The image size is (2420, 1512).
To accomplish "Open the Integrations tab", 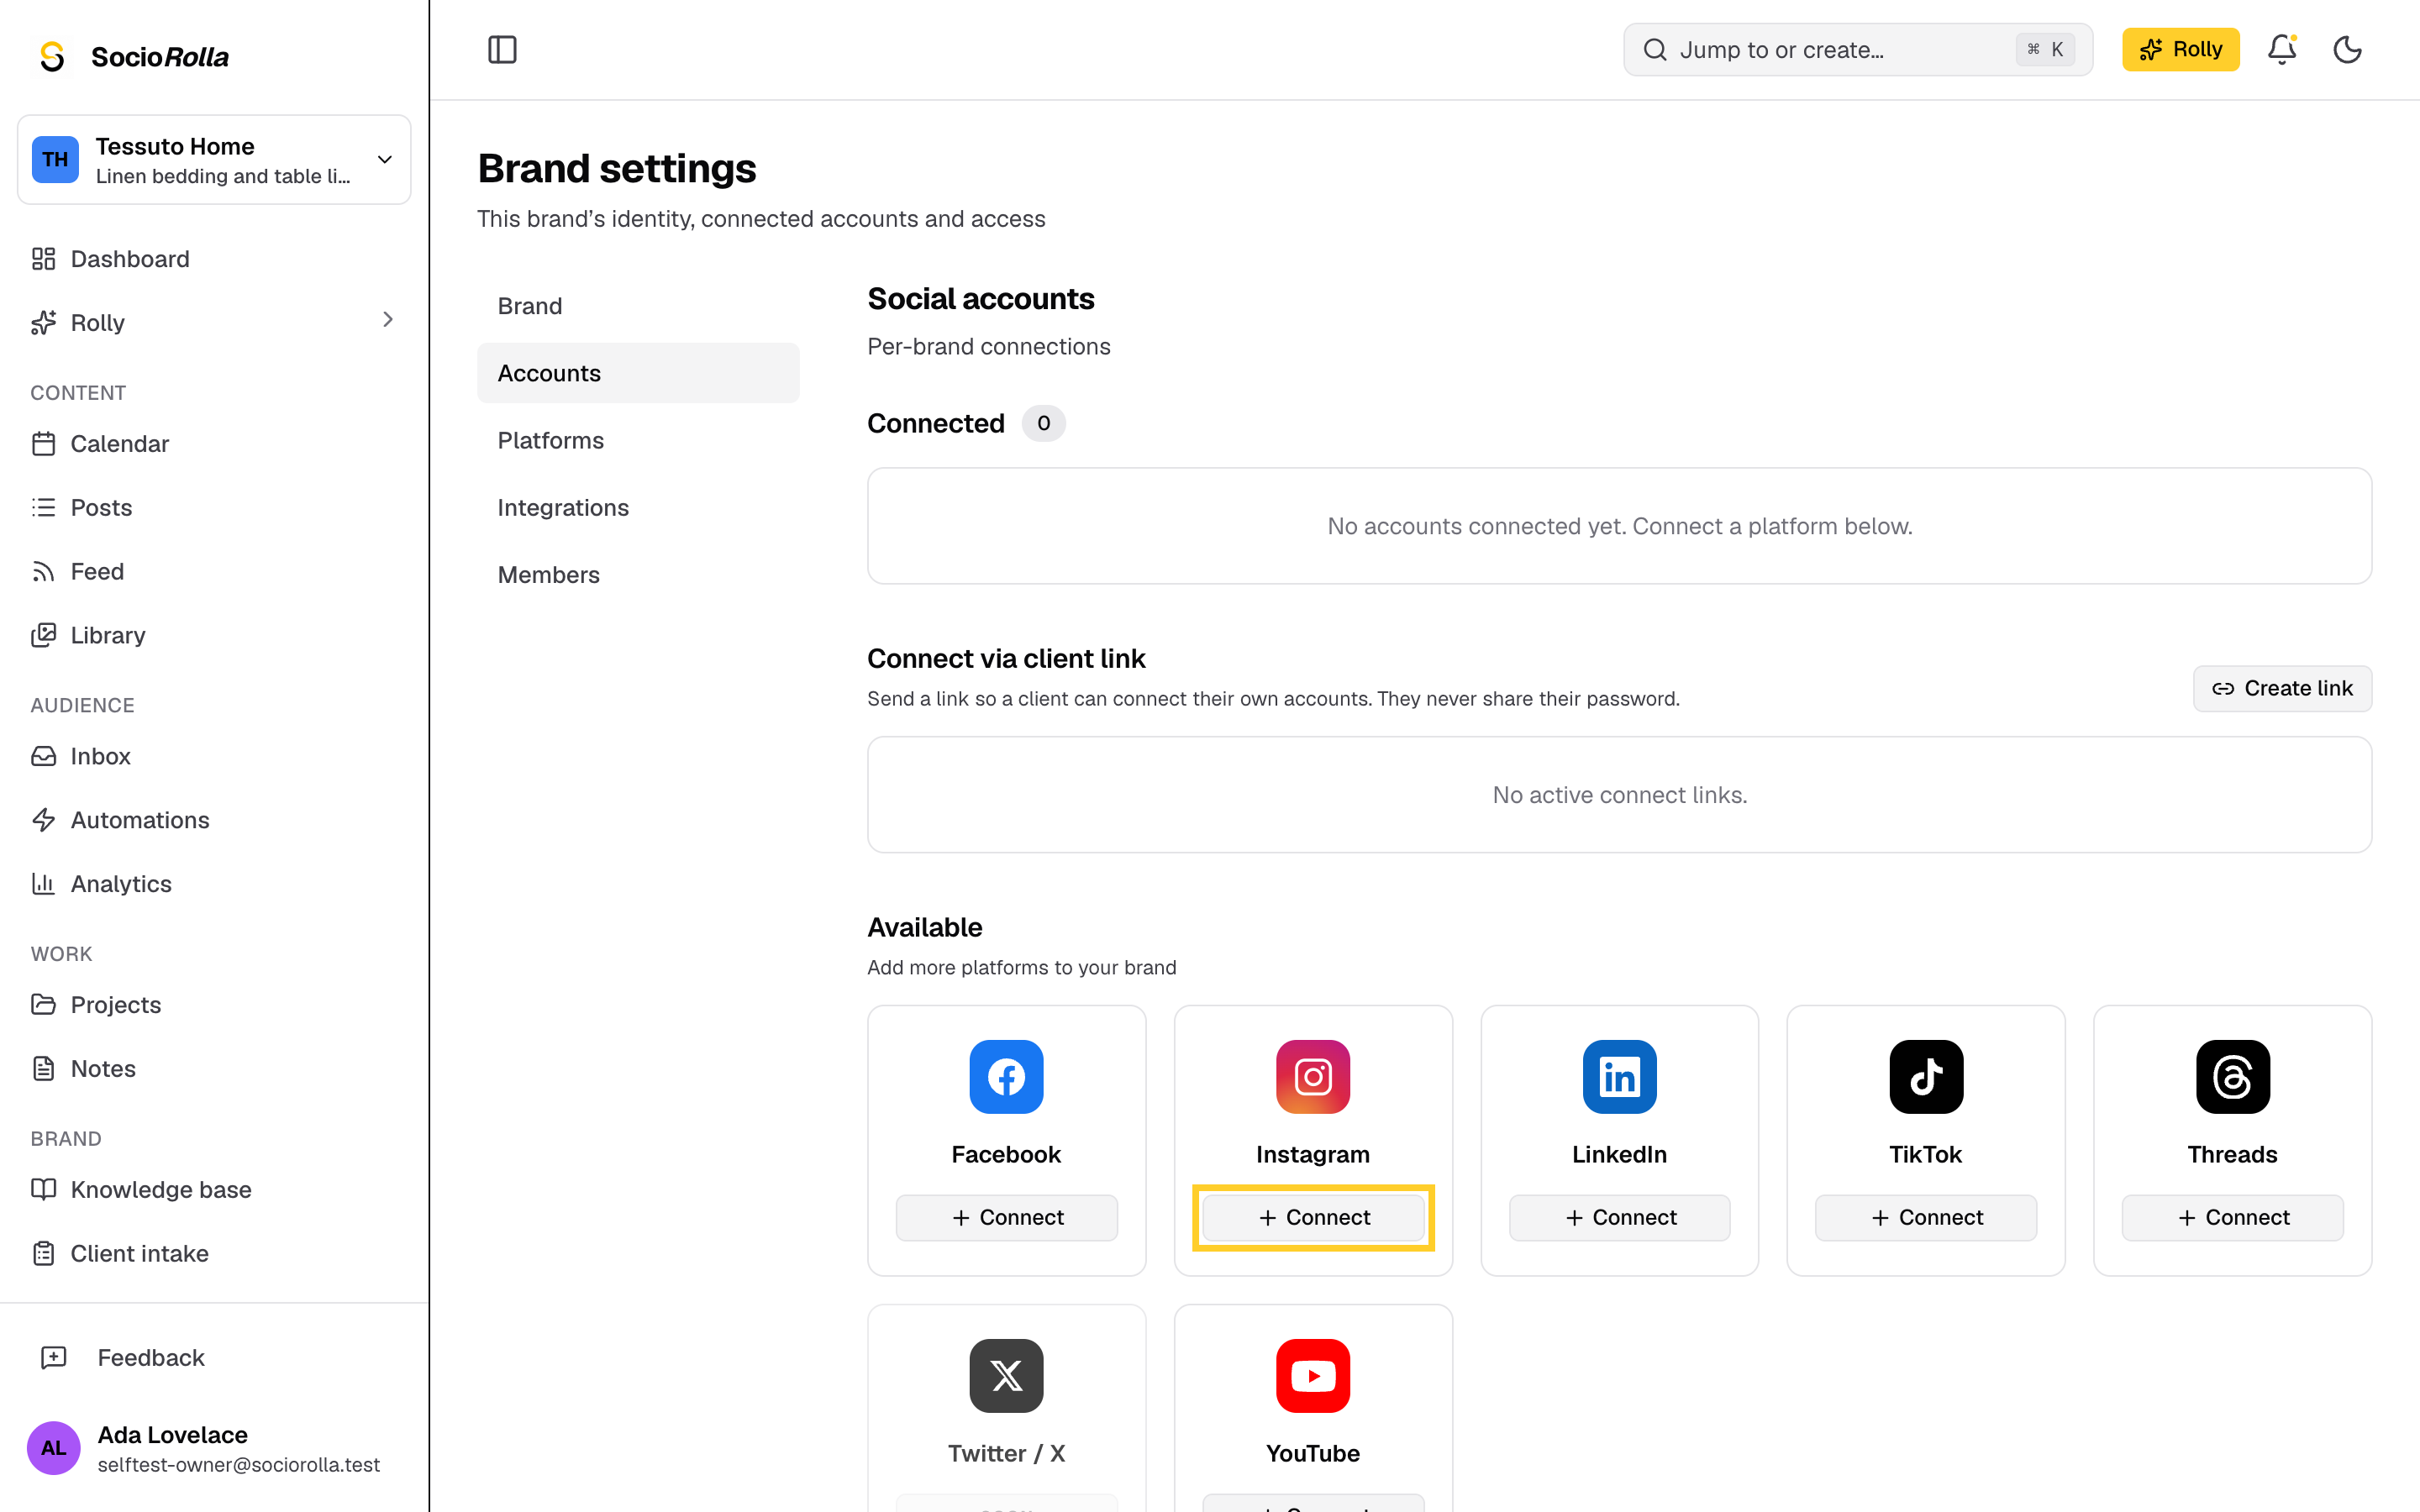I will click(x=638, y=507).
